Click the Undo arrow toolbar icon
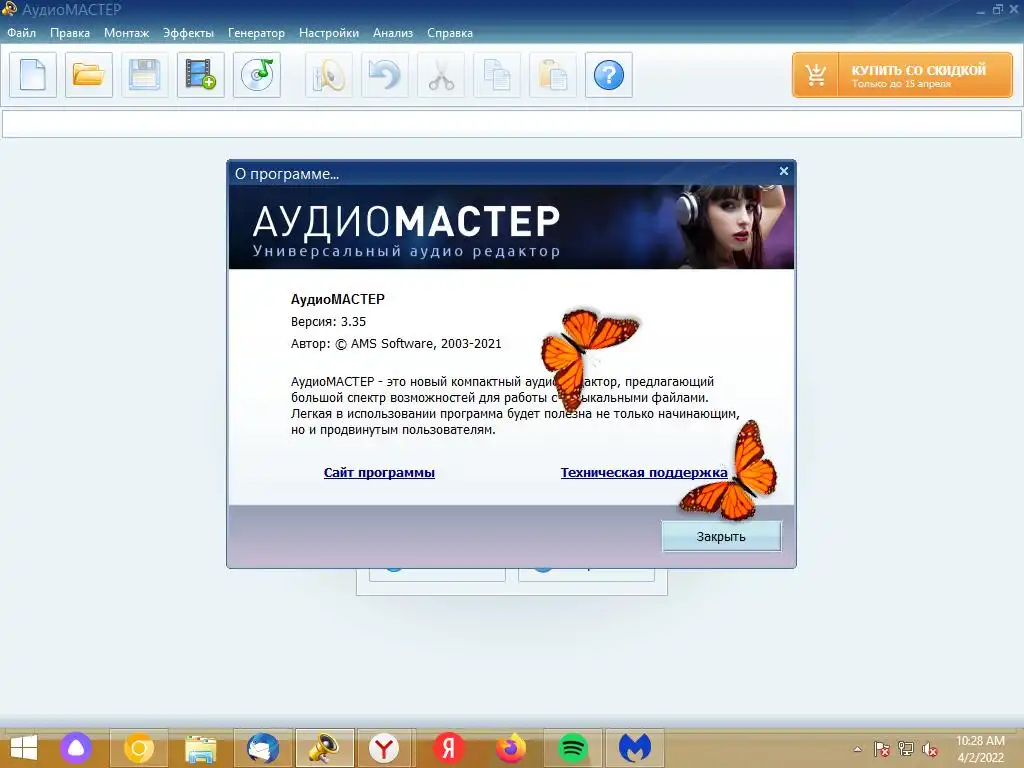The image size is (1024, 768). point(385,75)
